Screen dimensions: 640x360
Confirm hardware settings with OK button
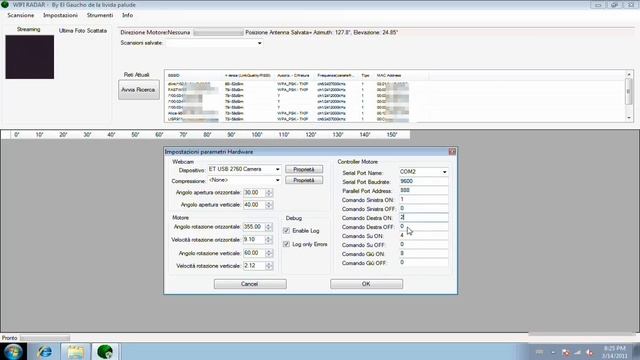click(366, 284)
